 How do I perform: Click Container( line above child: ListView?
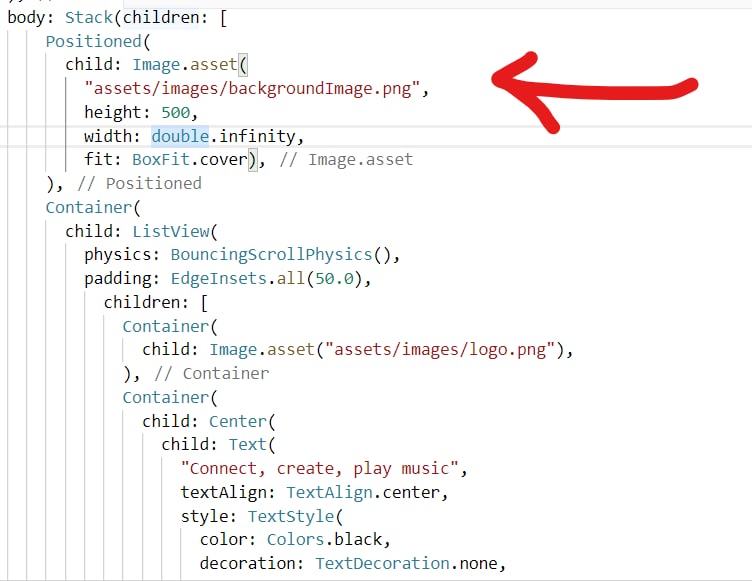point(93,208)
